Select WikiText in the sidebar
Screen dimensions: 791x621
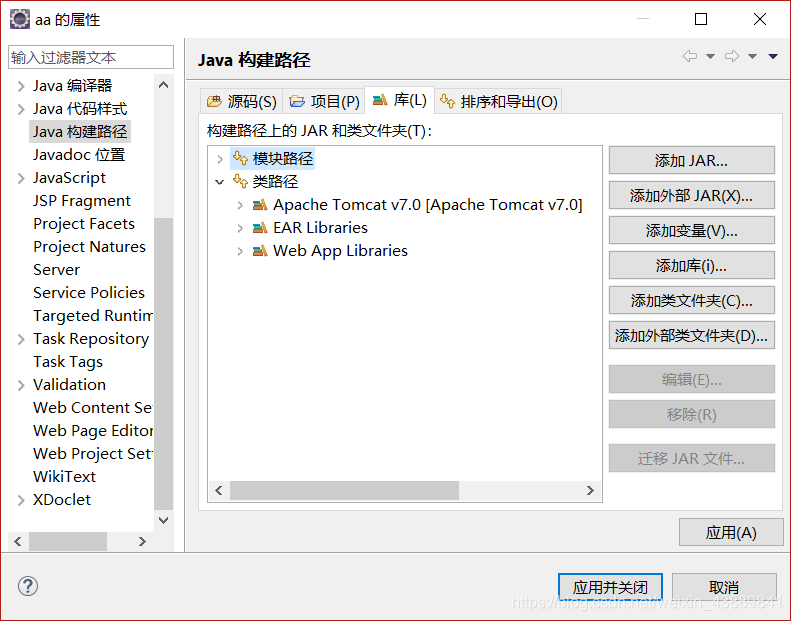[x=65, y=477]
